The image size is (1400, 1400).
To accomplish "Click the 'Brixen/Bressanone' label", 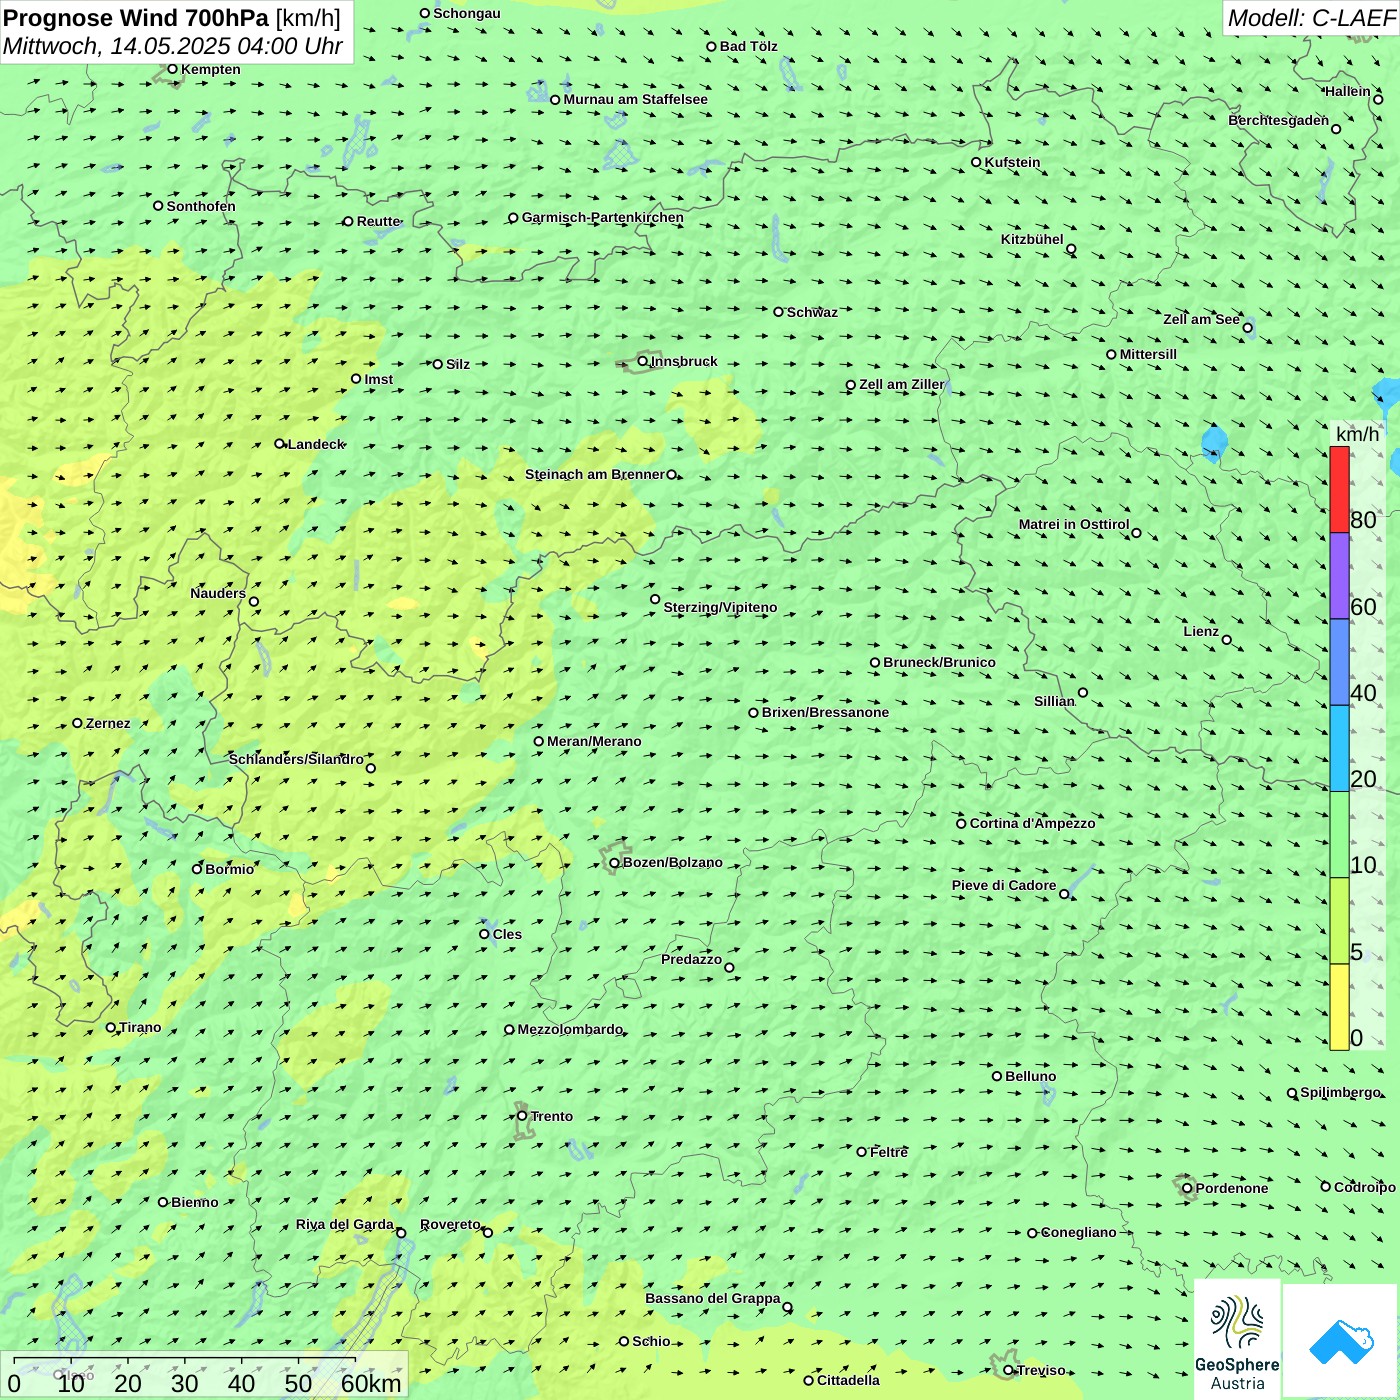I will (x=825, y=712).
